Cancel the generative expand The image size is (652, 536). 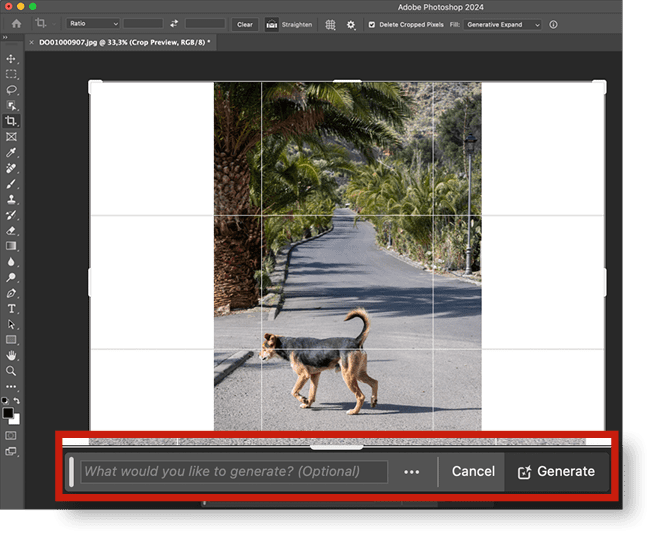click(x=473, y=472)
